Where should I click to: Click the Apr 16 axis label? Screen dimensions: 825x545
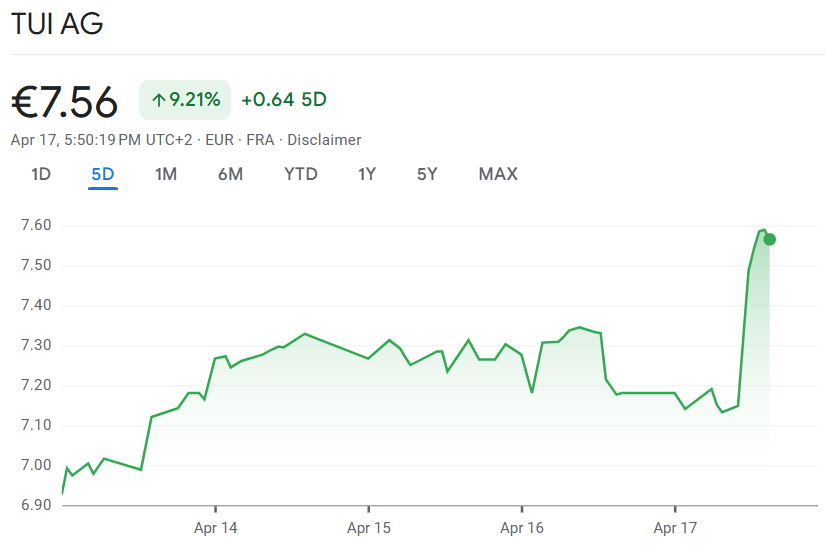coord(522,527)
